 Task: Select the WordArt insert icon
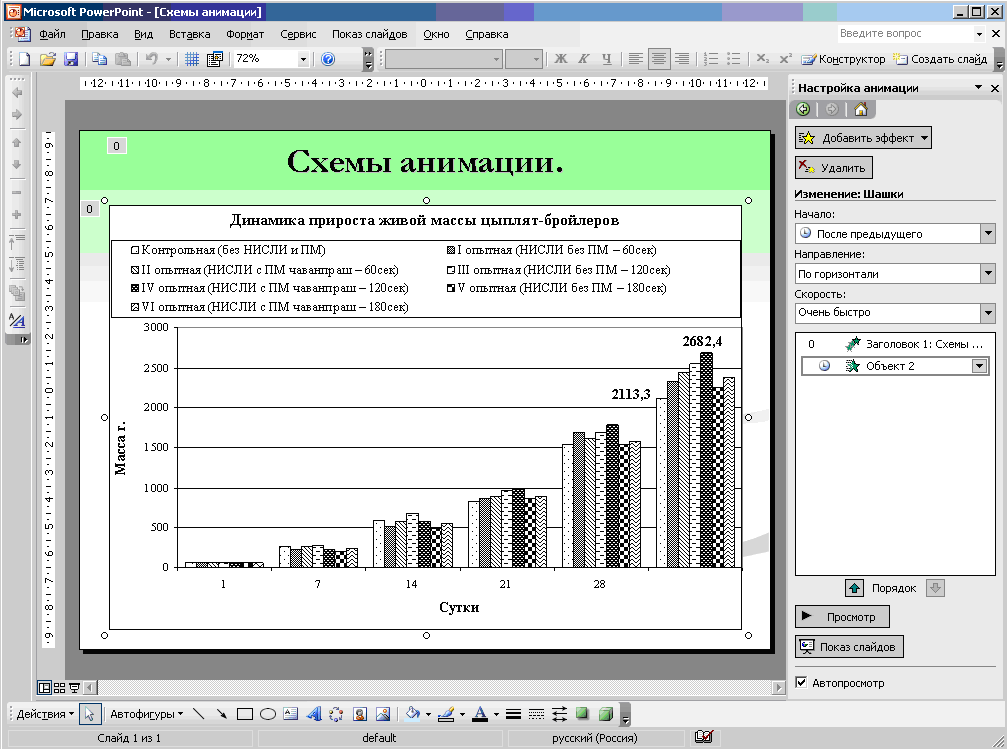(x=313, y=714)
